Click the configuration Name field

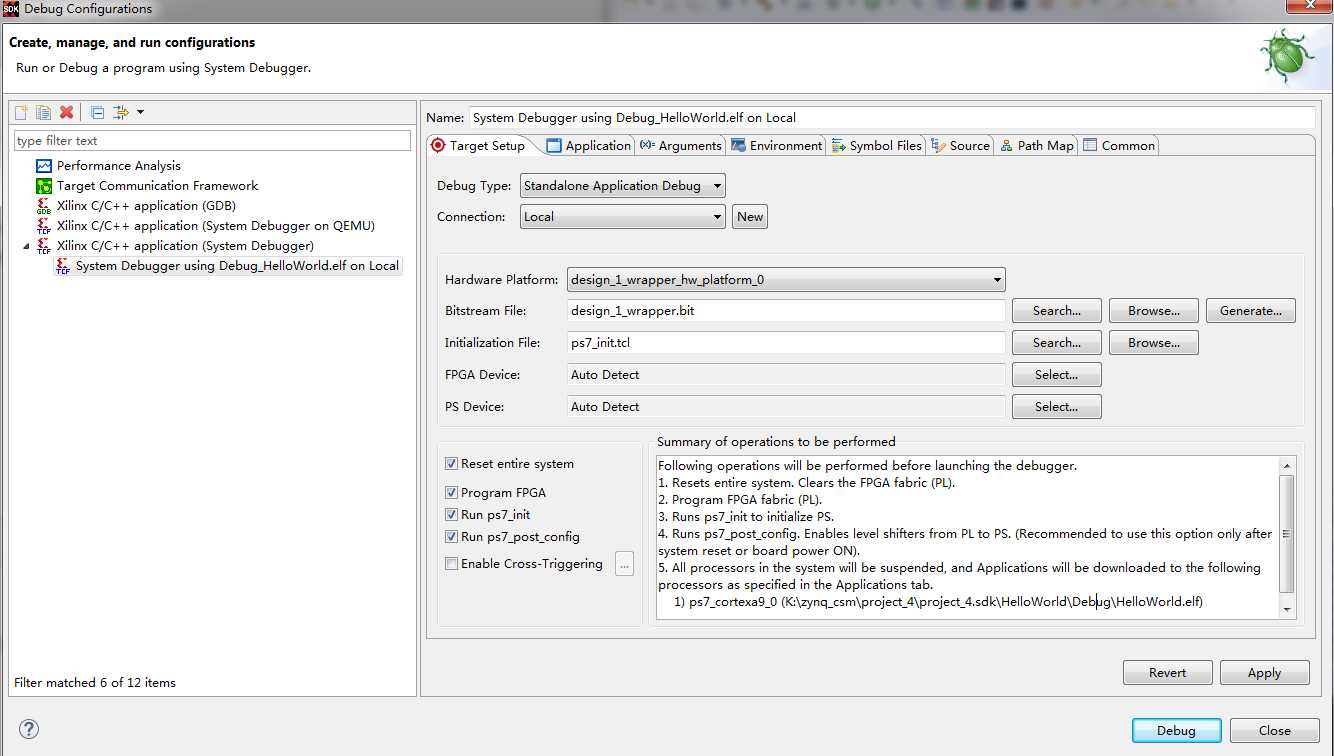(x=892, y=118)
